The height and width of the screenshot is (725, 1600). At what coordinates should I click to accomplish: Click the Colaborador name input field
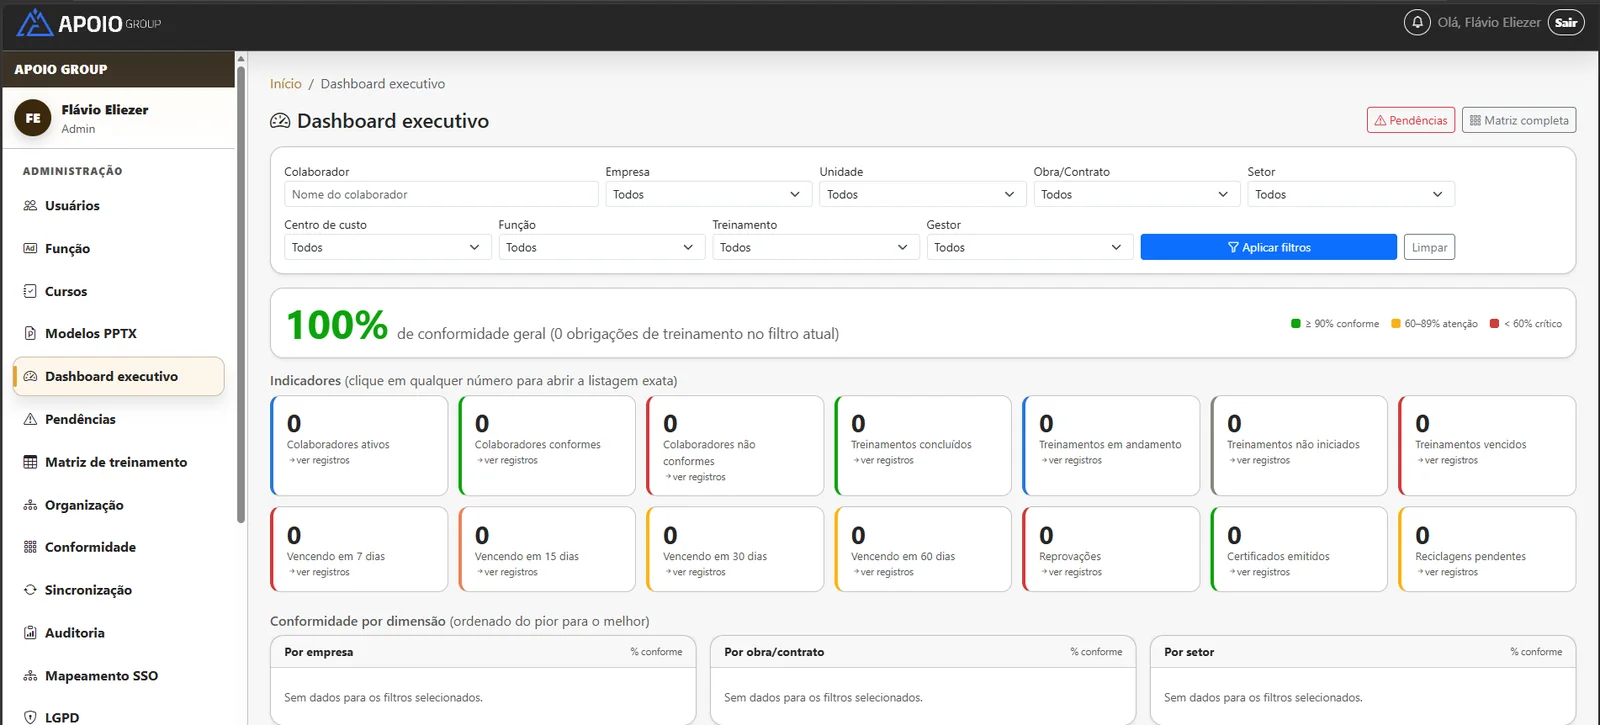(441, 195)
